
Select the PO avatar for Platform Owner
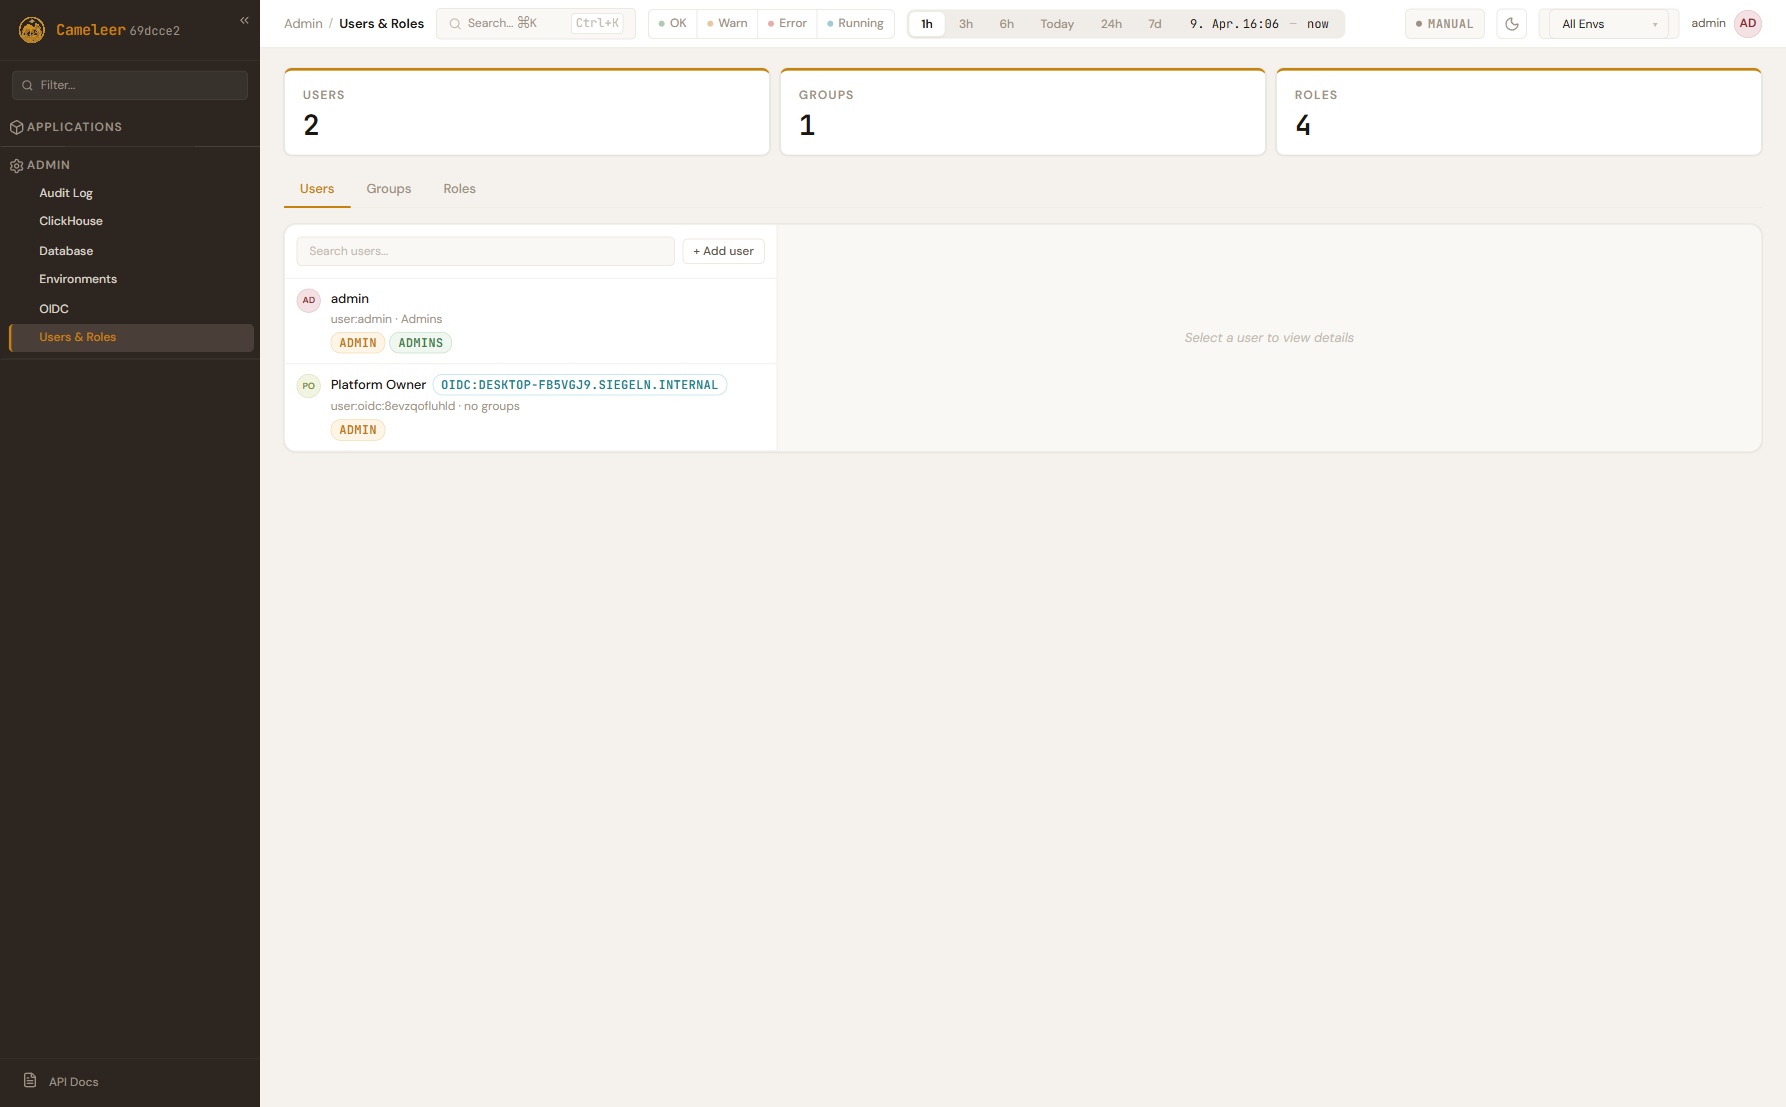309,386
